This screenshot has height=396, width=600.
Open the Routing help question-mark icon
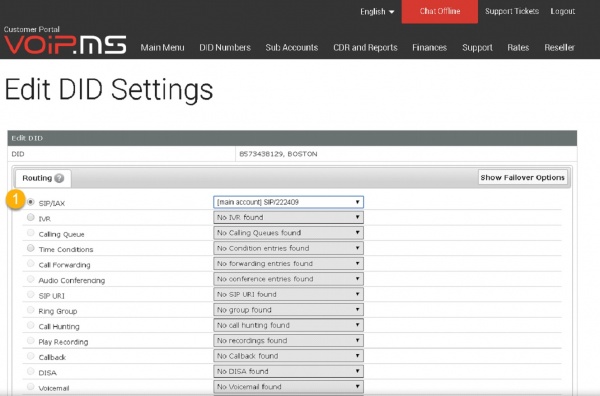pyautogui.click(x=59, y=178)
